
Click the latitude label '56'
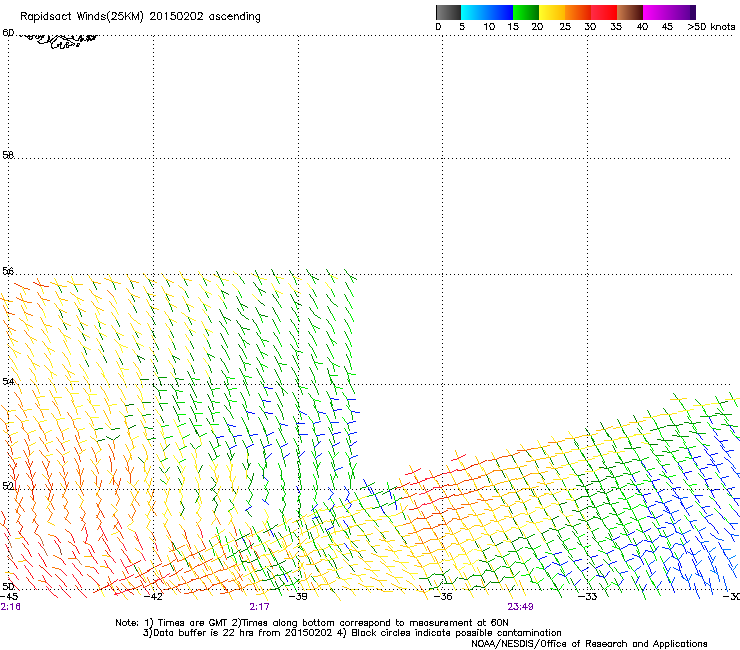pyautogui.click(x=8, y=271)
